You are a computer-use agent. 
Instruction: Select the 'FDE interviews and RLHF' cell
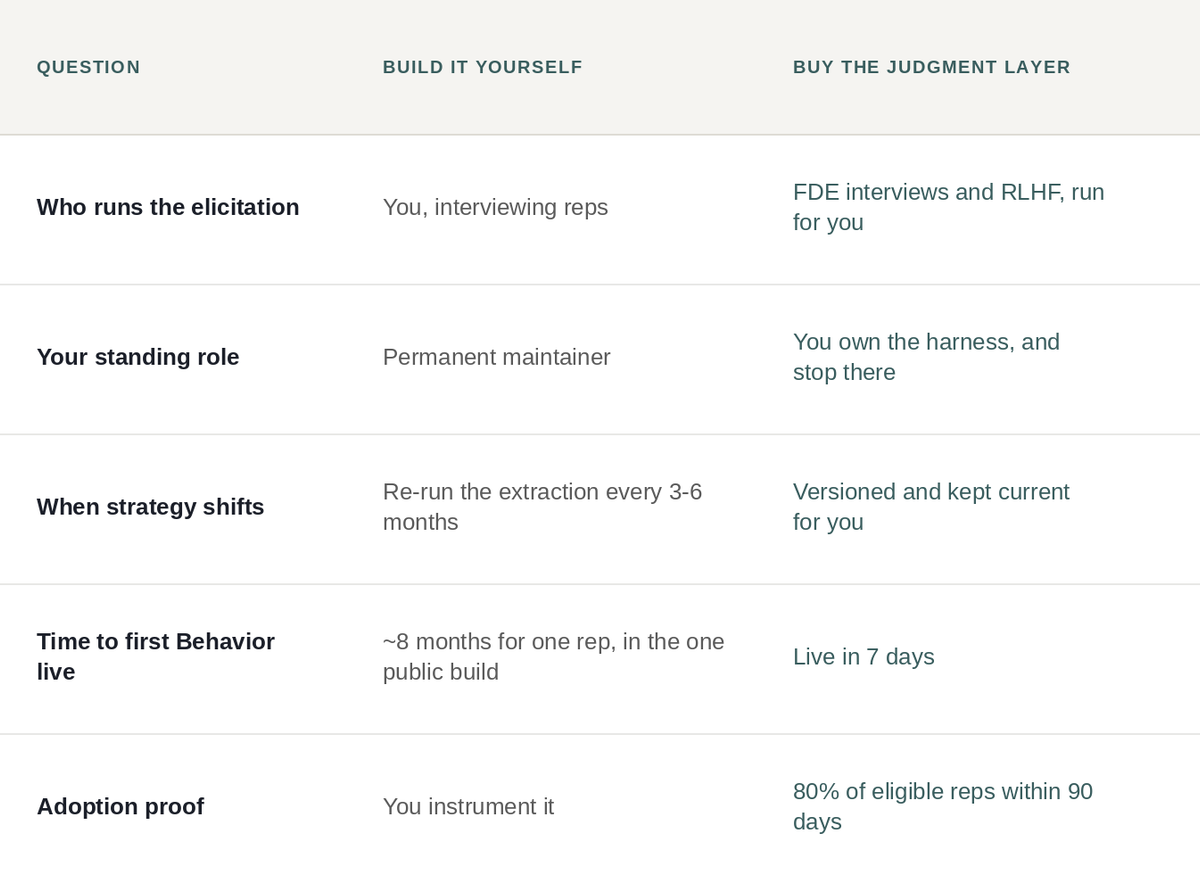click(948, 207)
